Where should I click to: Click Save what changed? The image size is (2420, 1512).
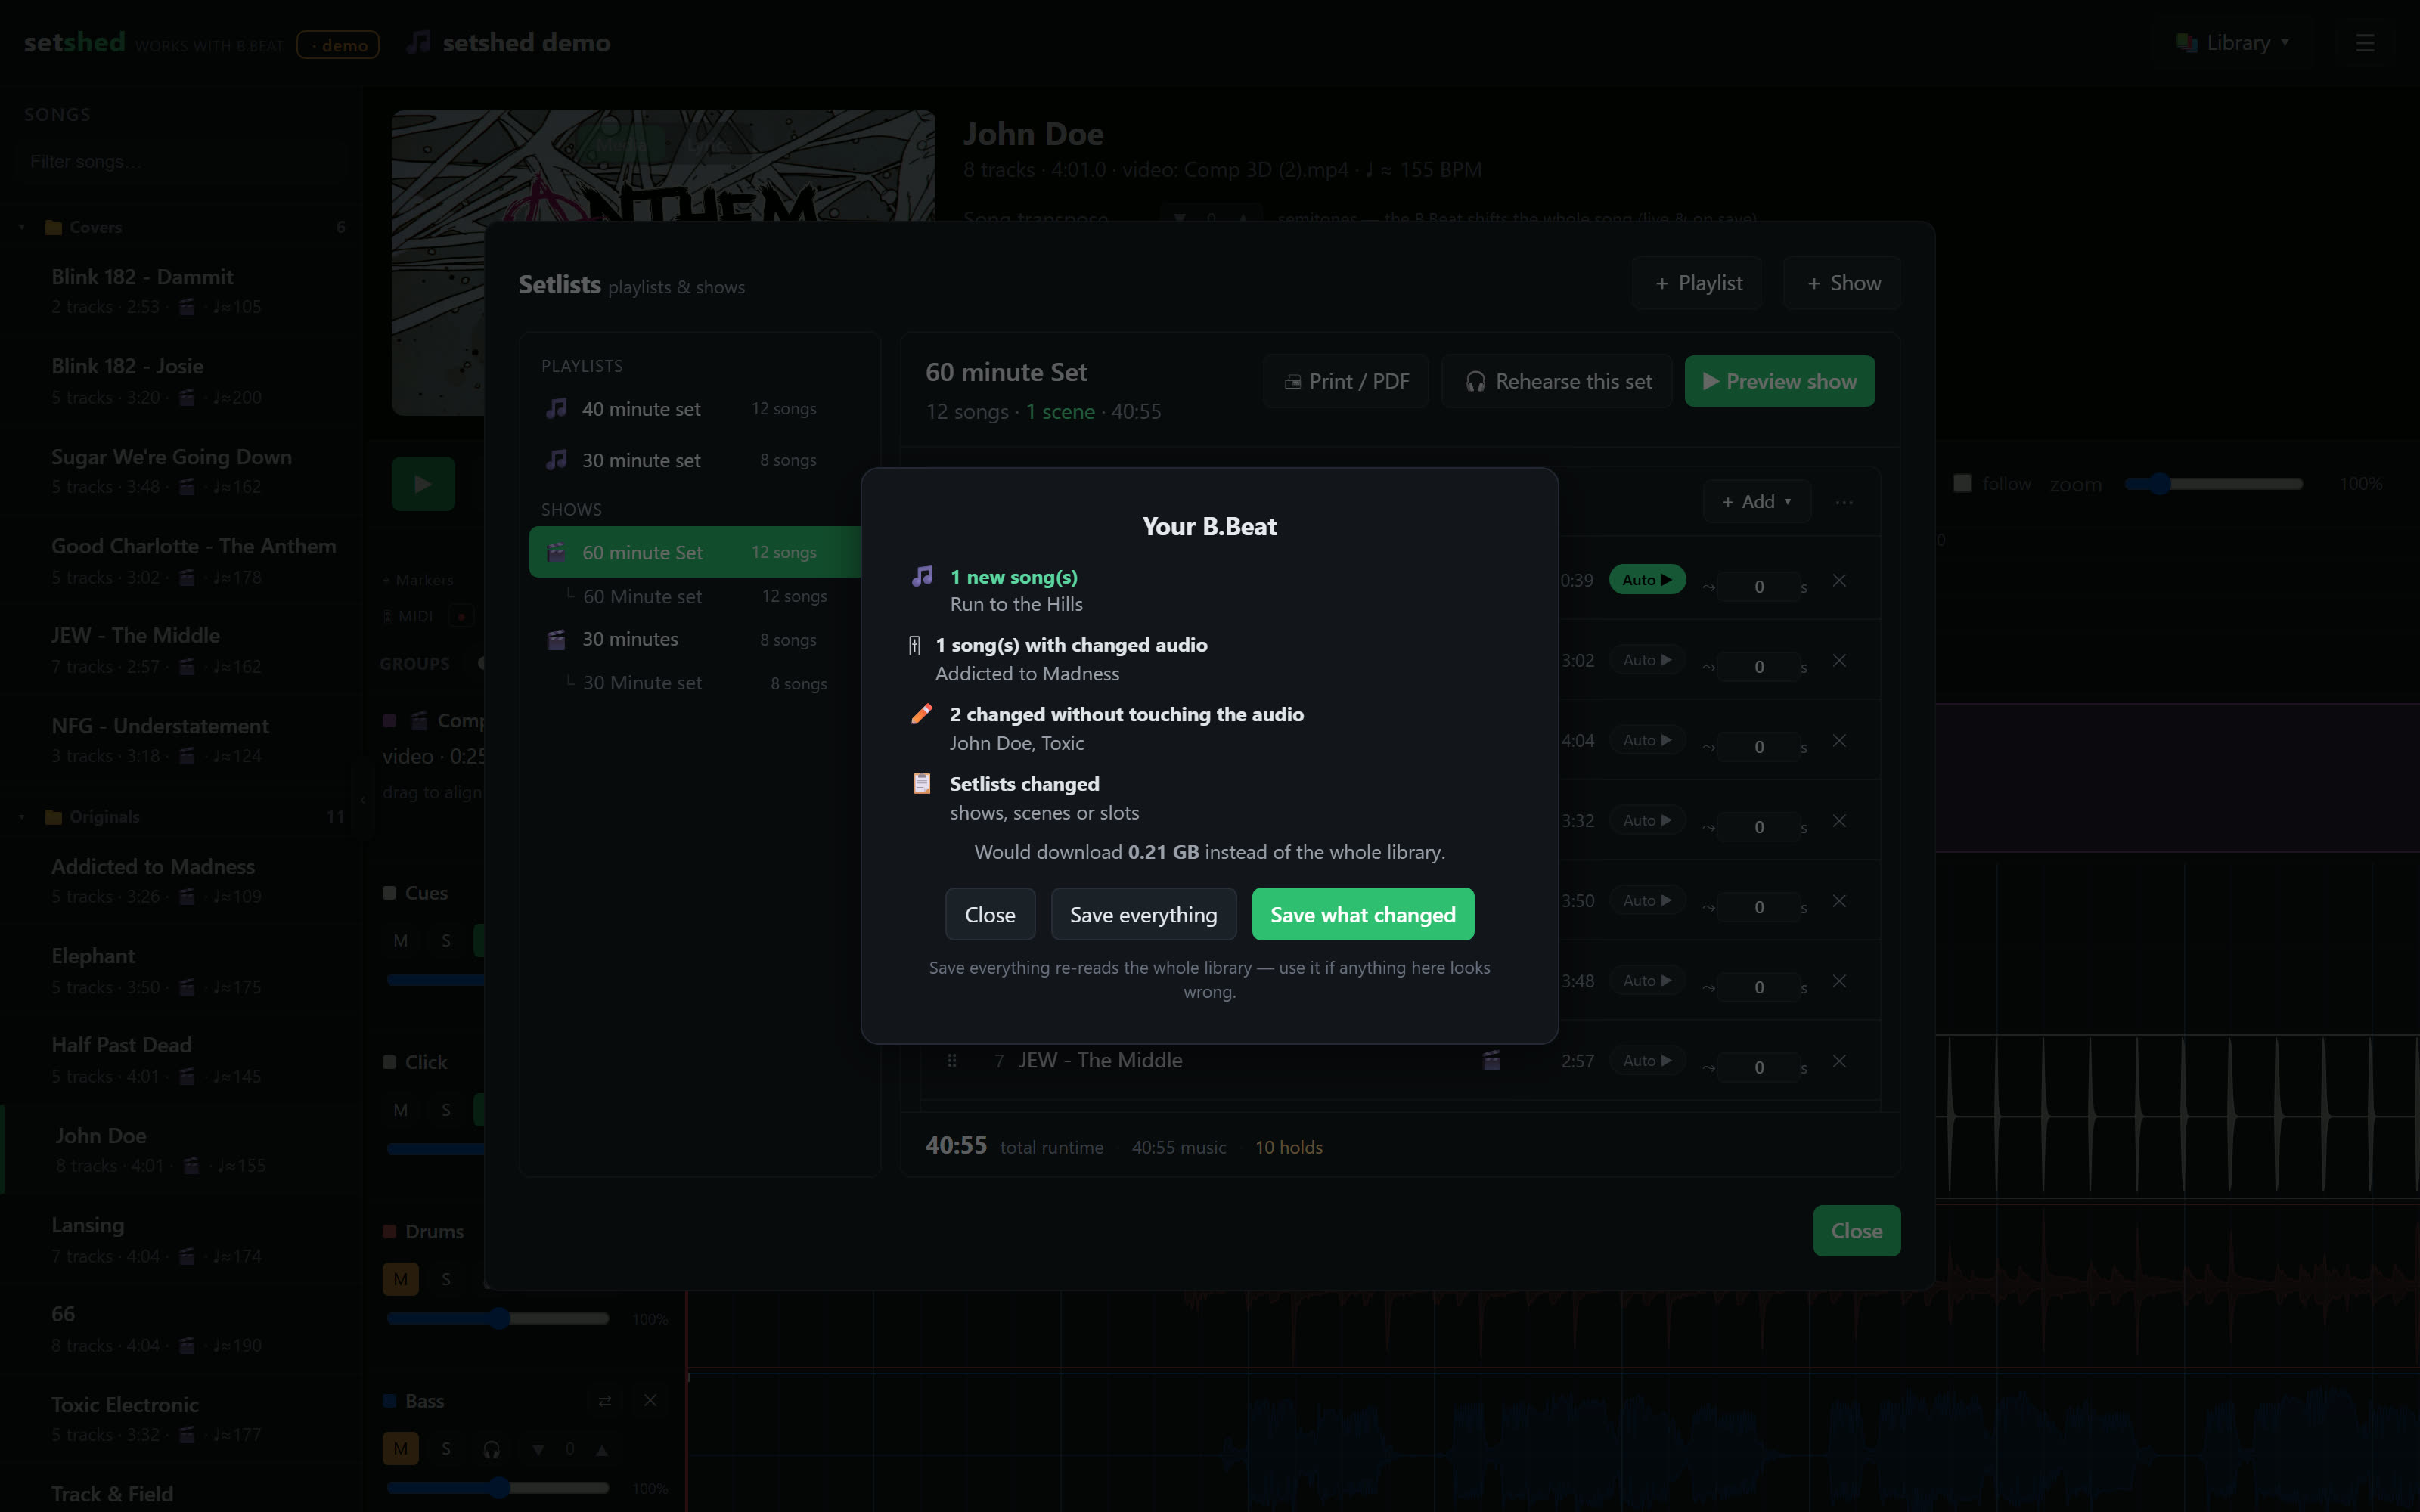coord(1363,914)
